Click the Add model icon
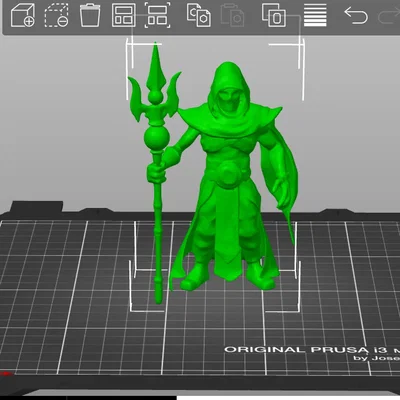The height and width of the screenshot is (400, 400). pyautogui.click(x=23, y=15)
